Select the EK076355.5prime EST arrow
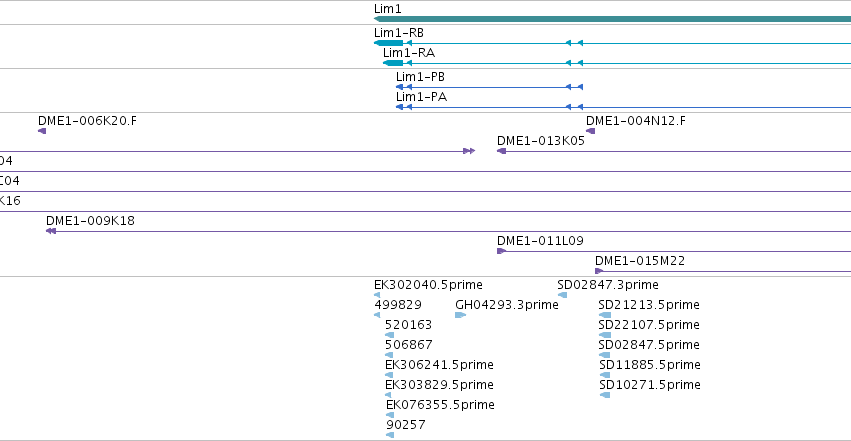The height and width of the screenshot is (441, 851). point(390,416)
